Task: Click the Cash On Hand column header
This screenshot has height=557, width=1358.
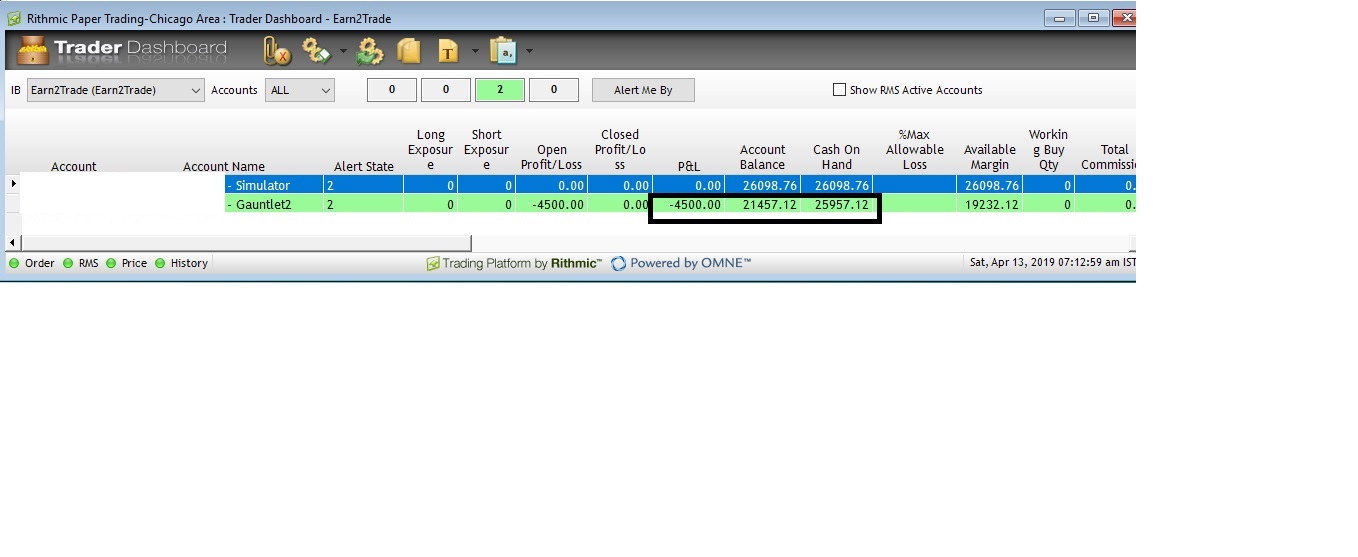Action: pyautogui.click(x=837, y=157)
